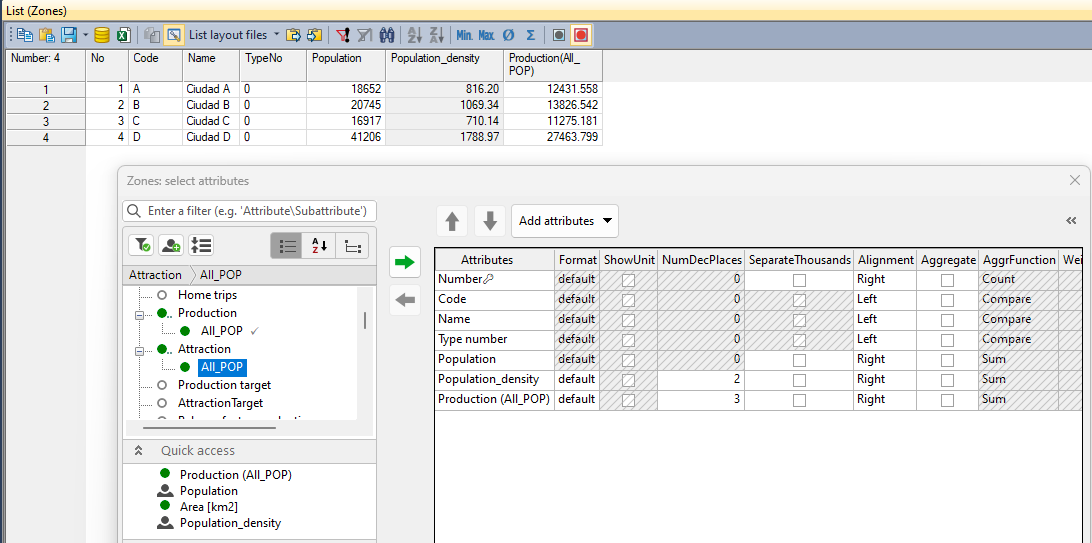Open the dropdown arrow beside the save icon
This screenshot has width=1092, height=543.
point(85,35)
